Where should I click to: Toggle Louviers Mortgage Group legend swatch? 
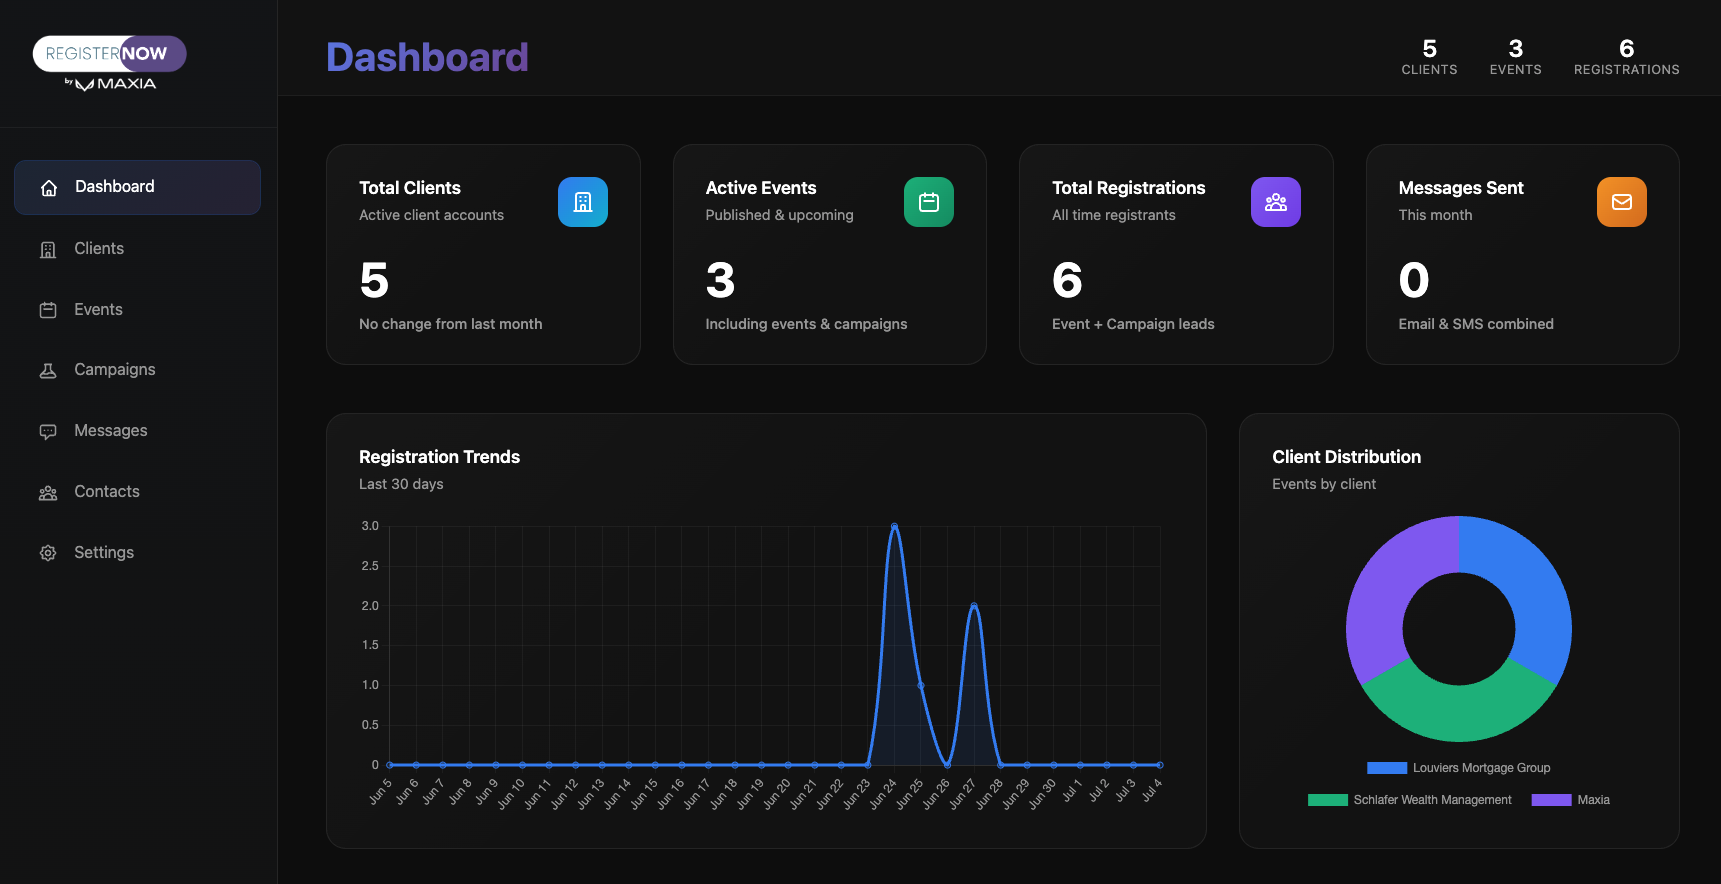(x=1386, y=768)
